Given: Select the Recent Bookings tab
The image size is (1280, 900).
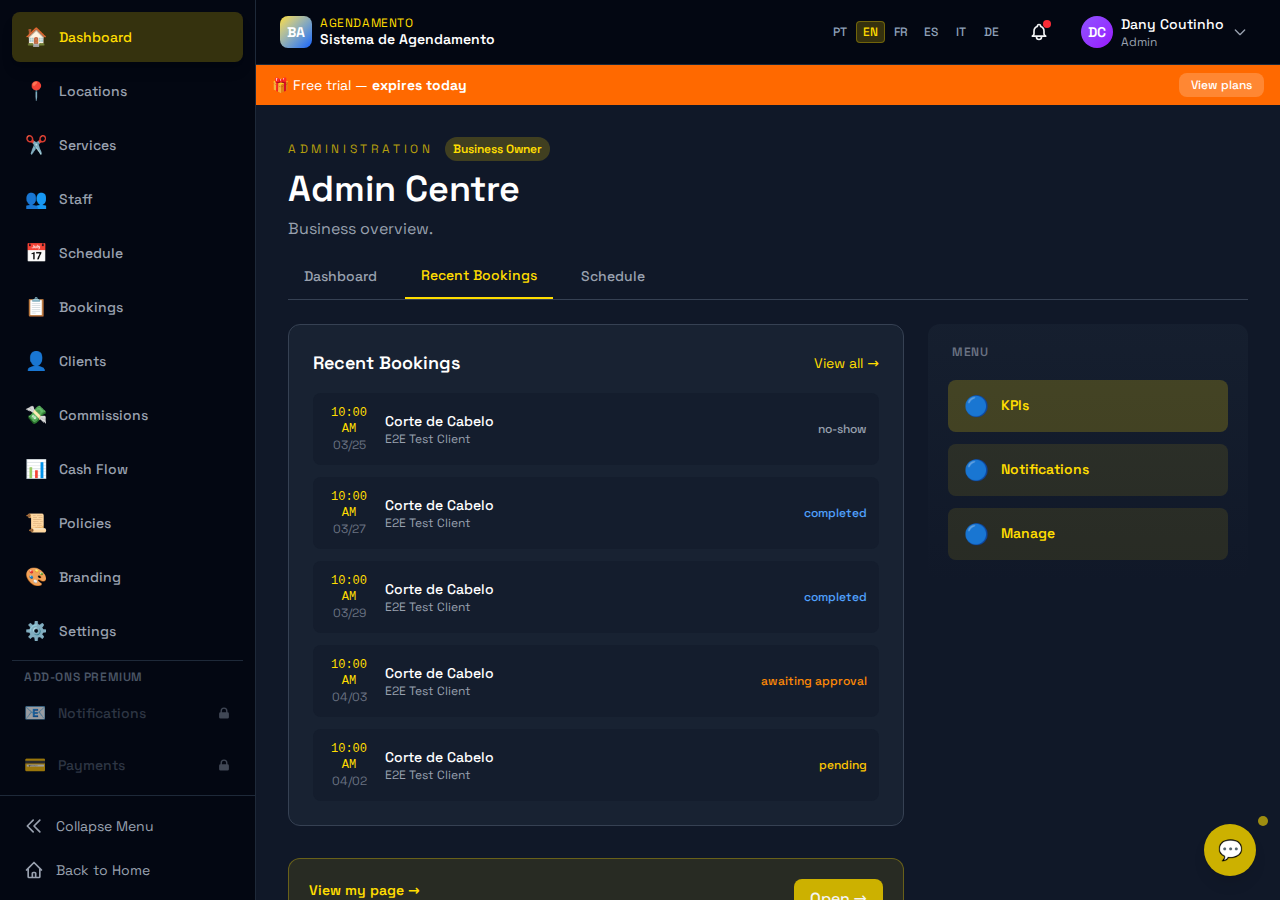Looking at the screenshot, I should 479,276.
